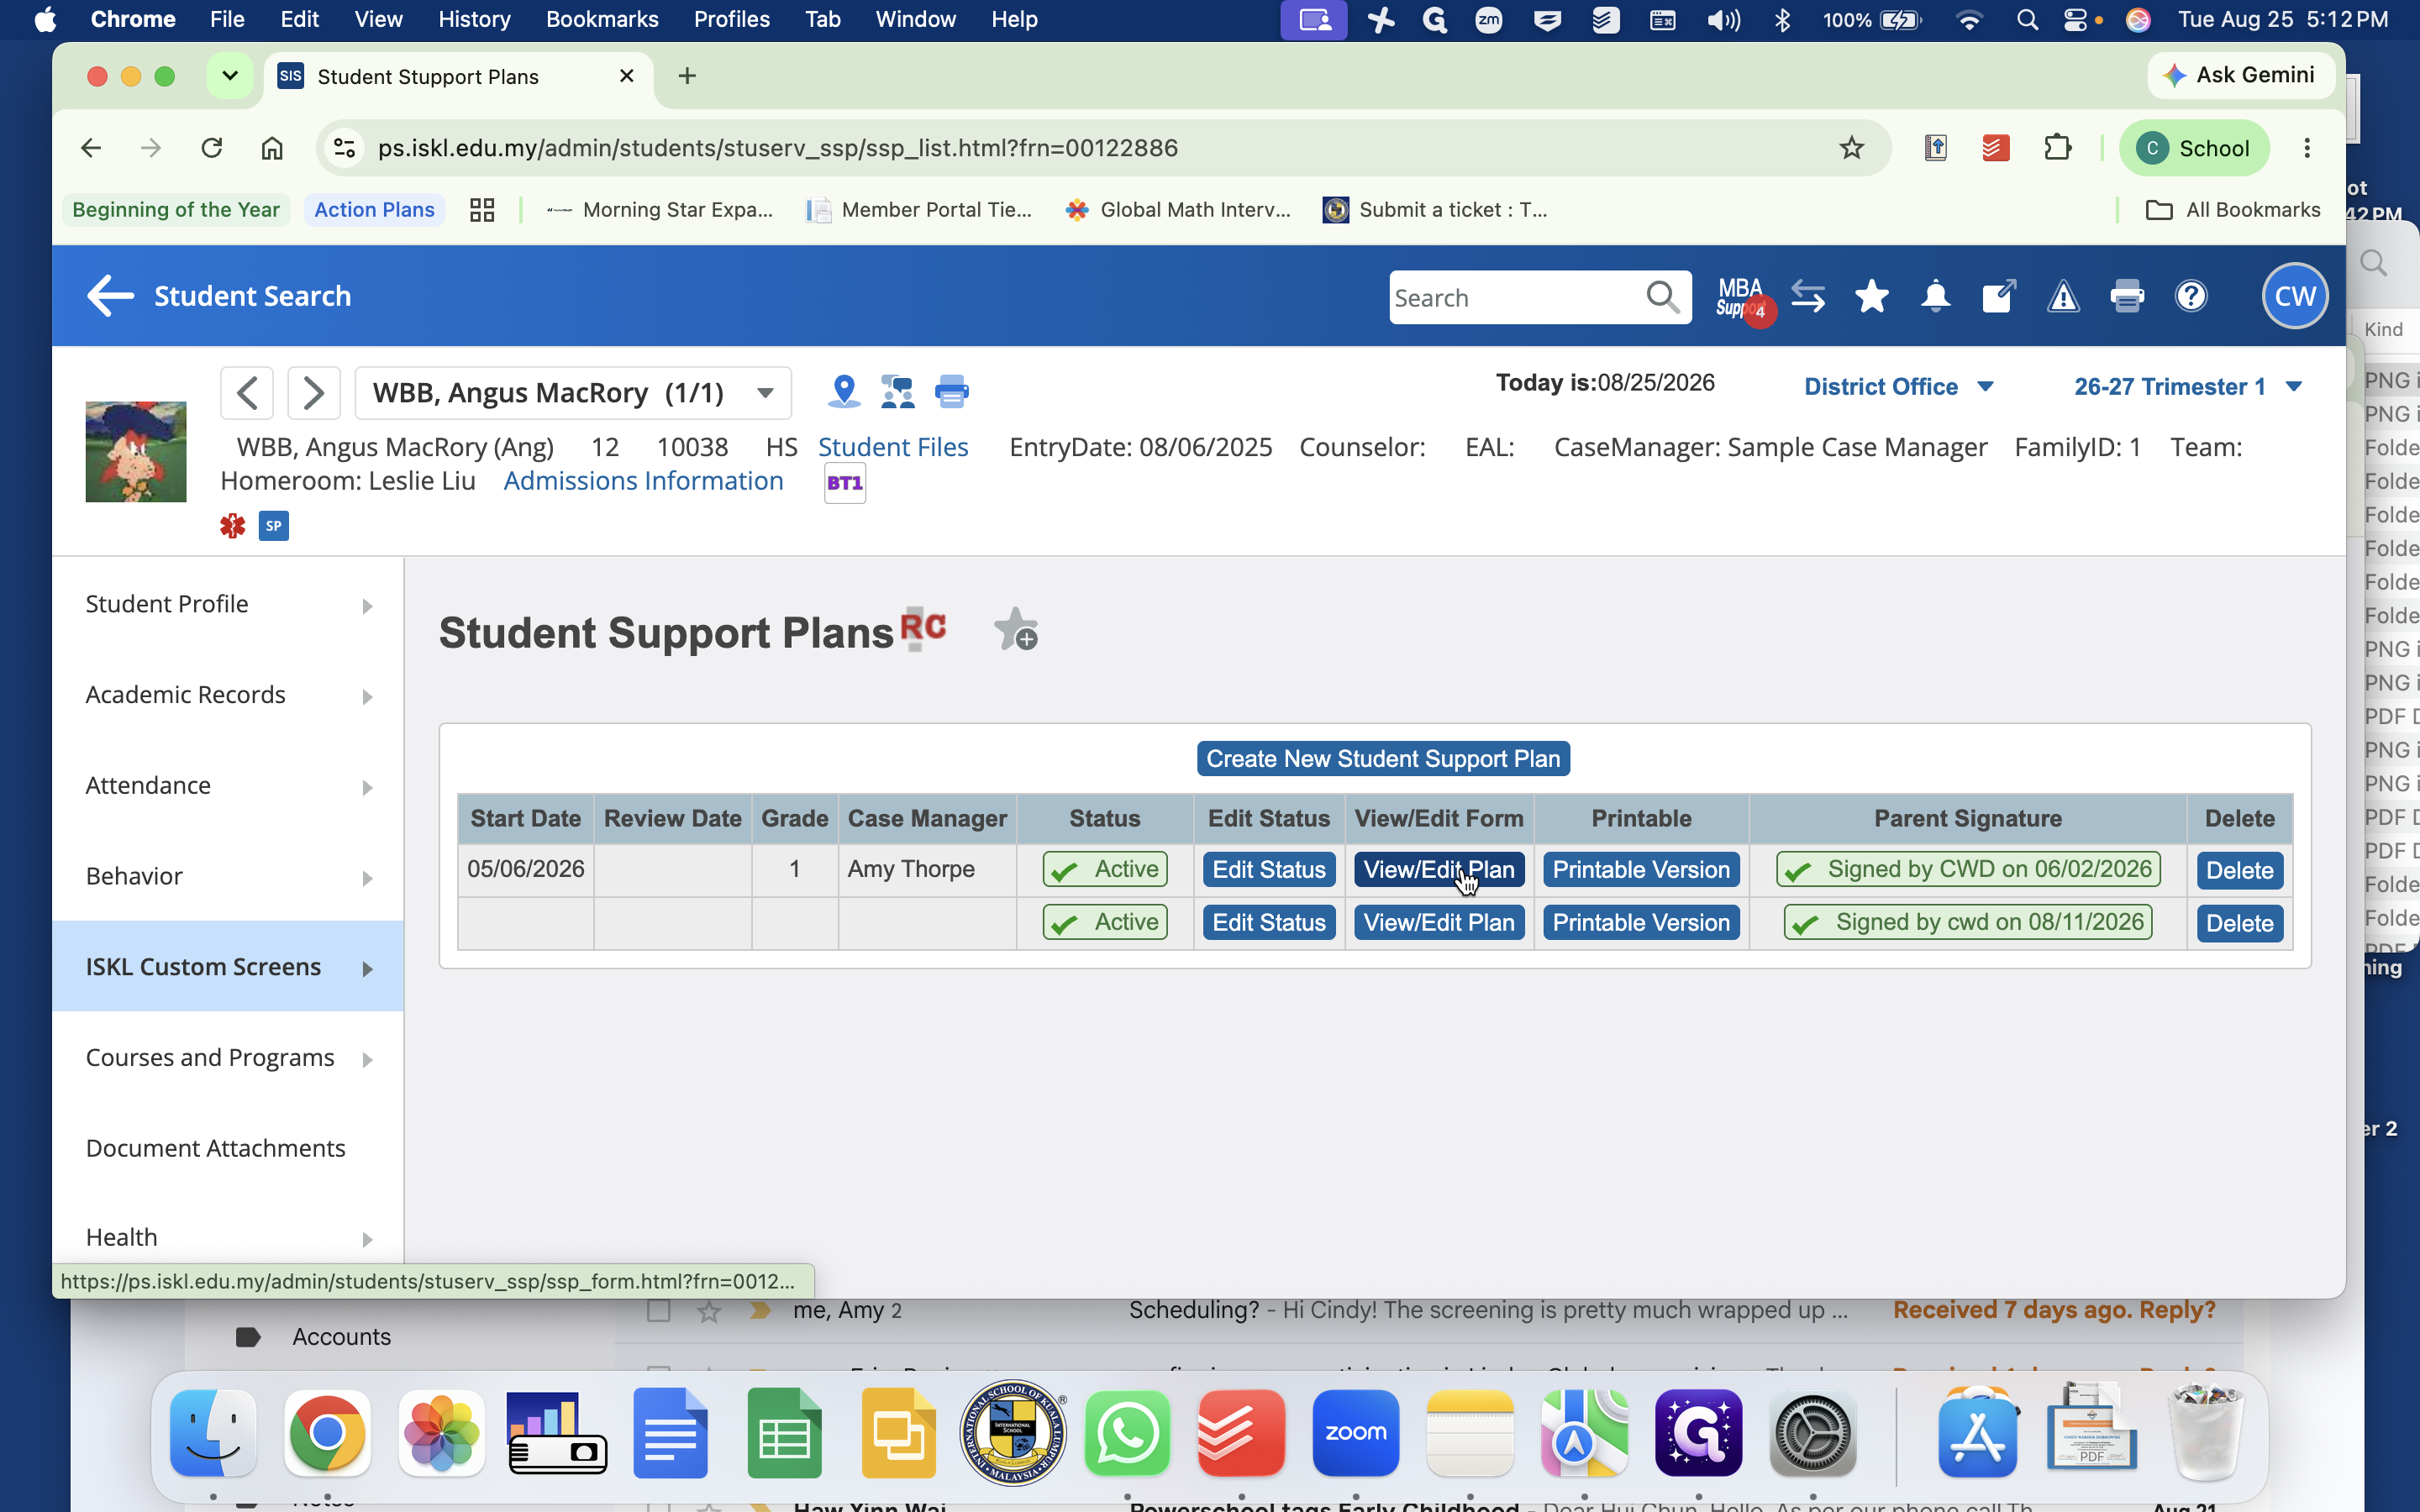The height and width of the screenshot is (1512, 2420).
Task: Click Create New Student Support Plan
Action: pos(1383,759)
